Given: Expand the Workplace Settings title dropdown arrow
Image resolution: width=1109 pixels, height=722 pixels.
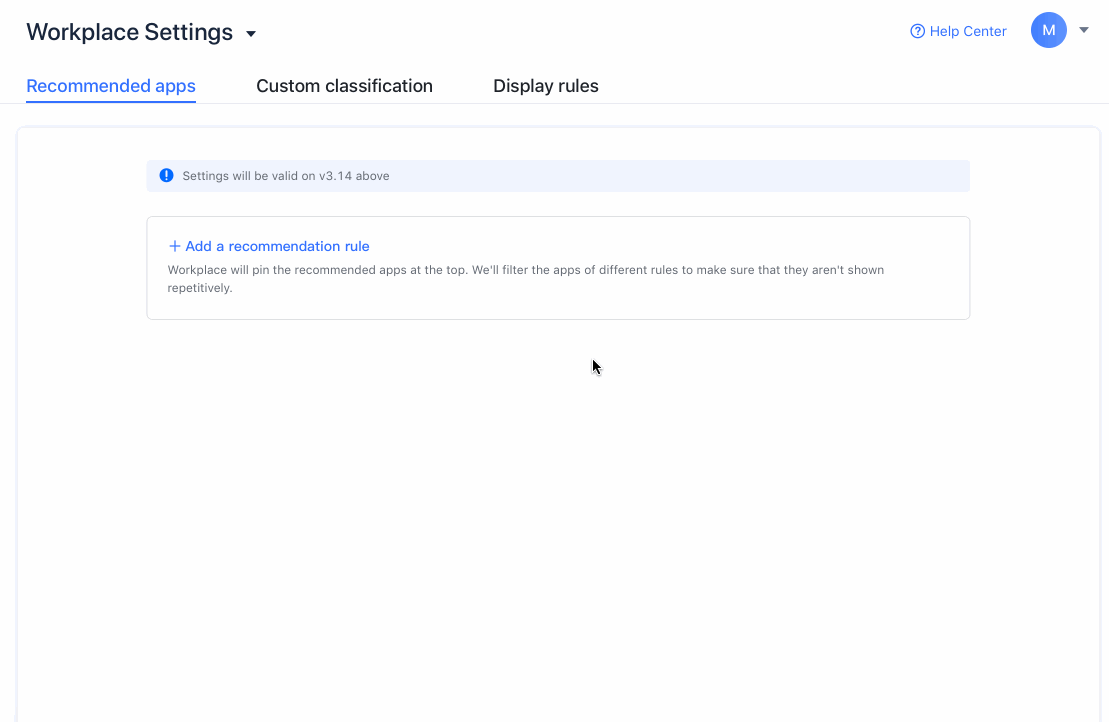Looking at the screenshot, I should [251, 34].
